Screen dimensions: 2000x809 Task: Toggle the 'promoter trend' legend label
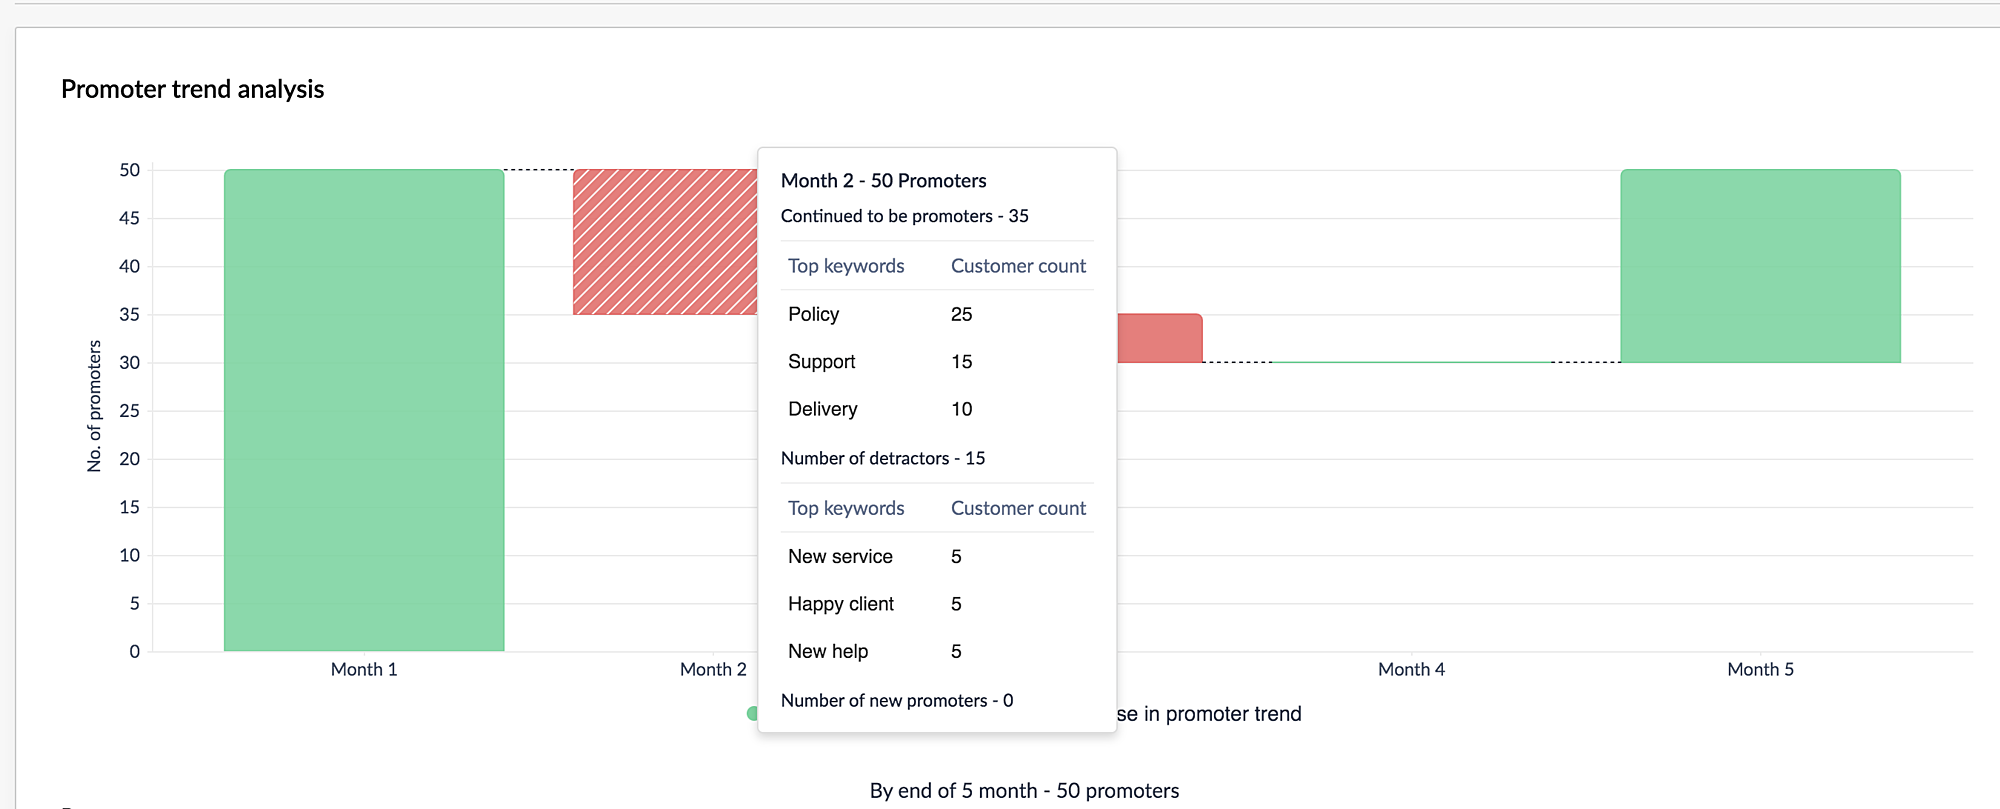(1210, 714)
